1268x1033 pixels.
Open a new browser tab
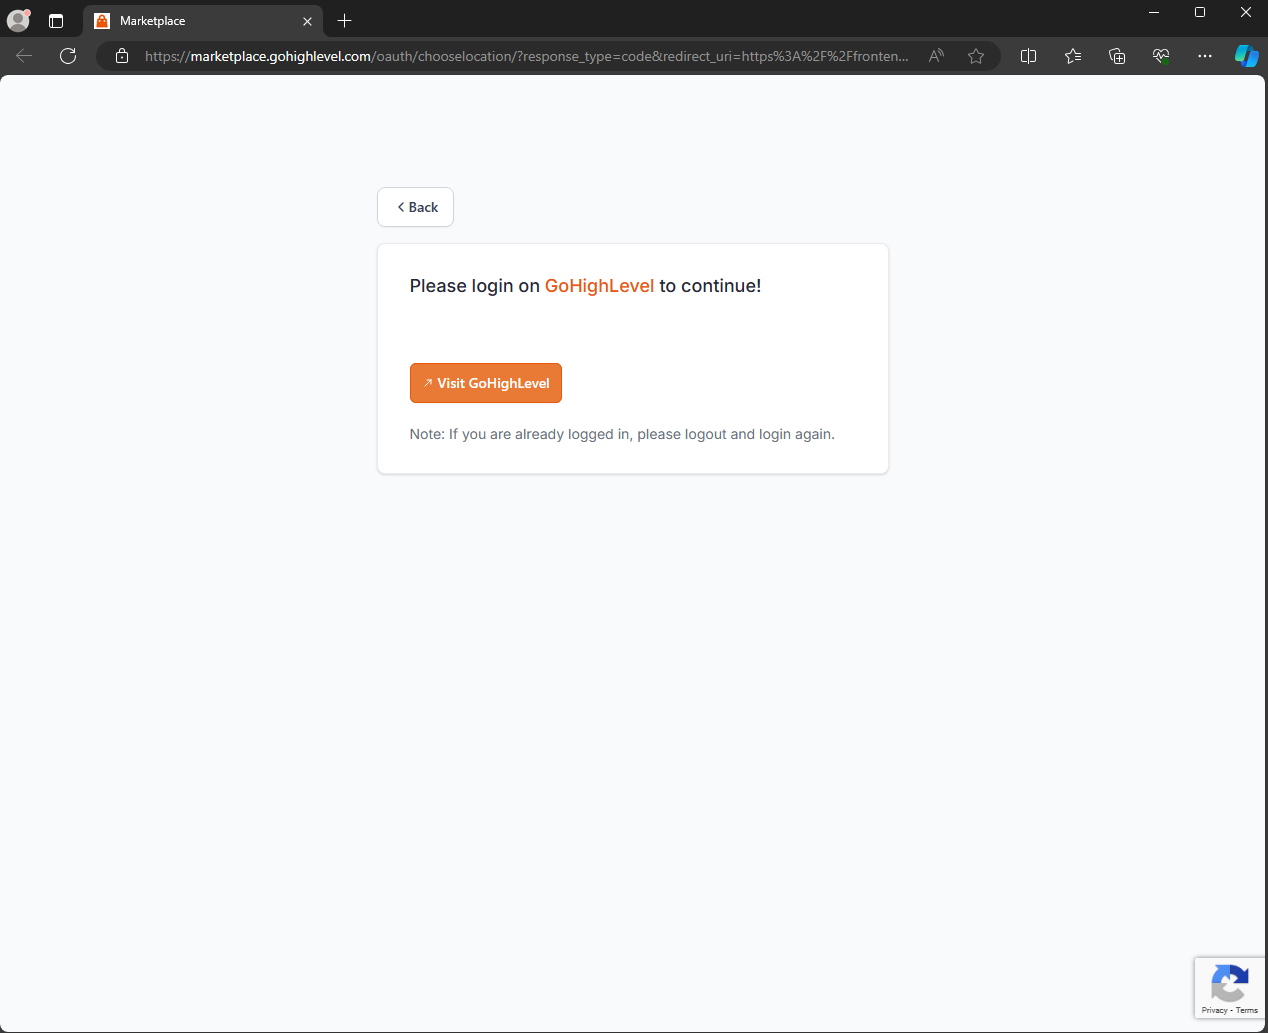coord(345,21)
